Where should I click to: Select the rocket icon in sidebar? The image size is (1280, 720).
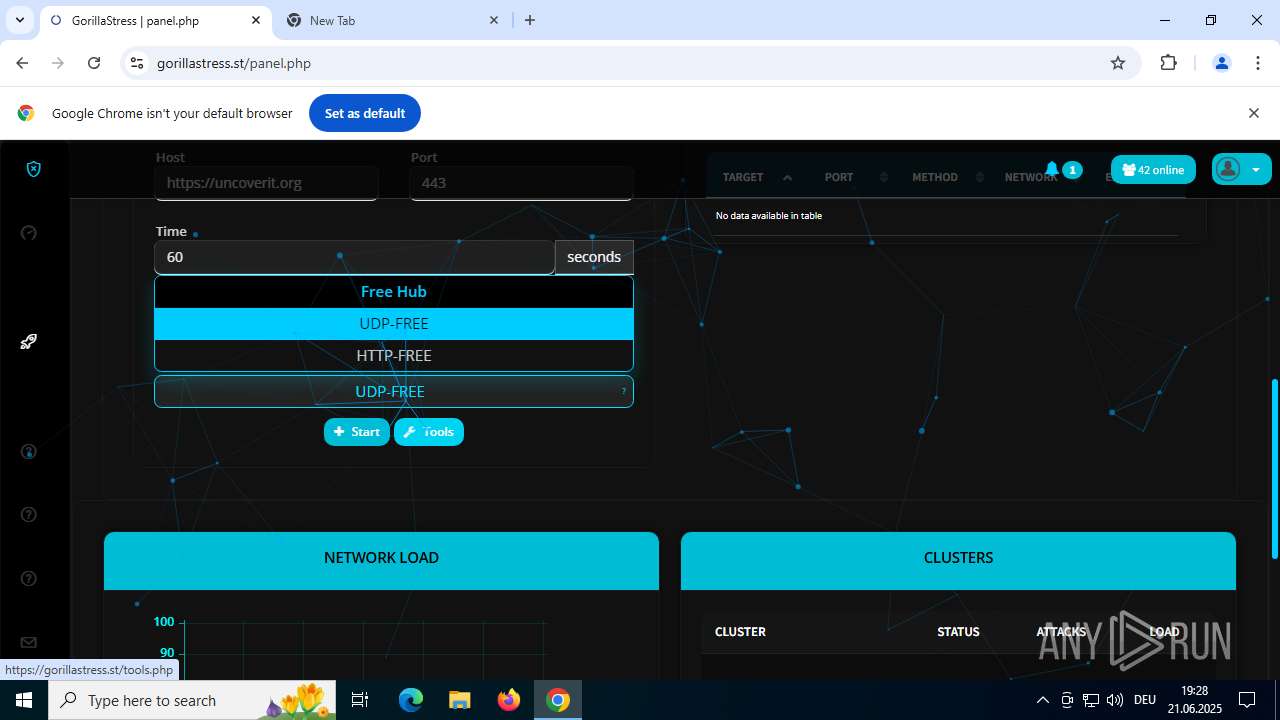click(x=29, y=342)
